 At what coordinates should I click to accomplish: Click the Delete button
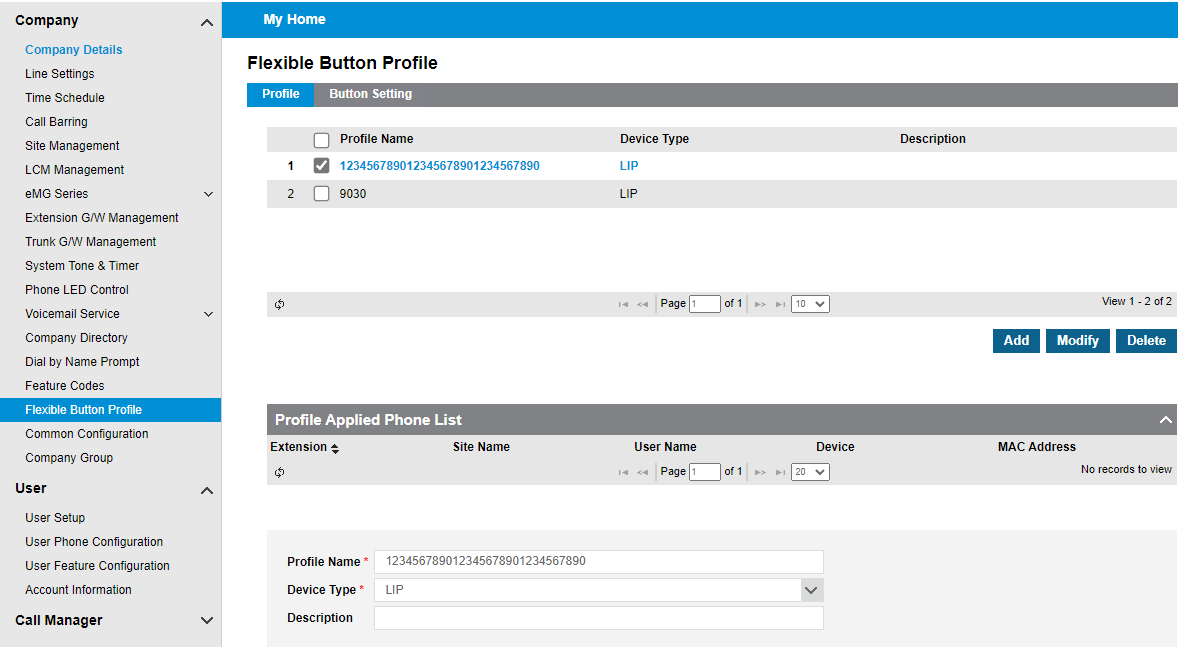tap(1146, 341)
